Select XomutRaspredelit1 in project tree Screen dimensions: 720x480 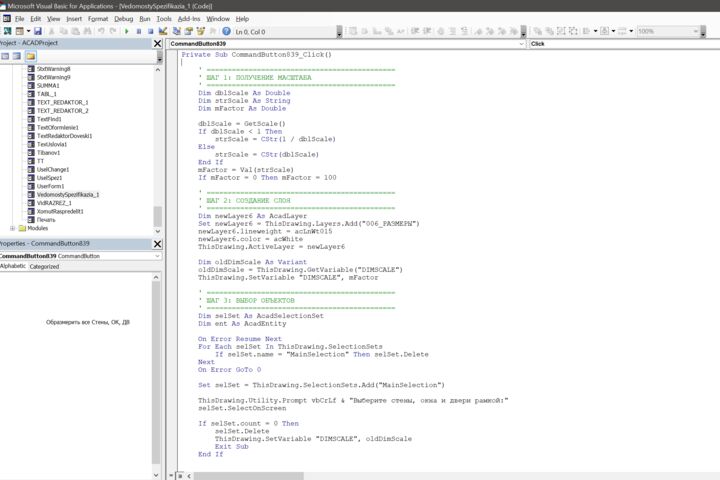pos(60,212)
